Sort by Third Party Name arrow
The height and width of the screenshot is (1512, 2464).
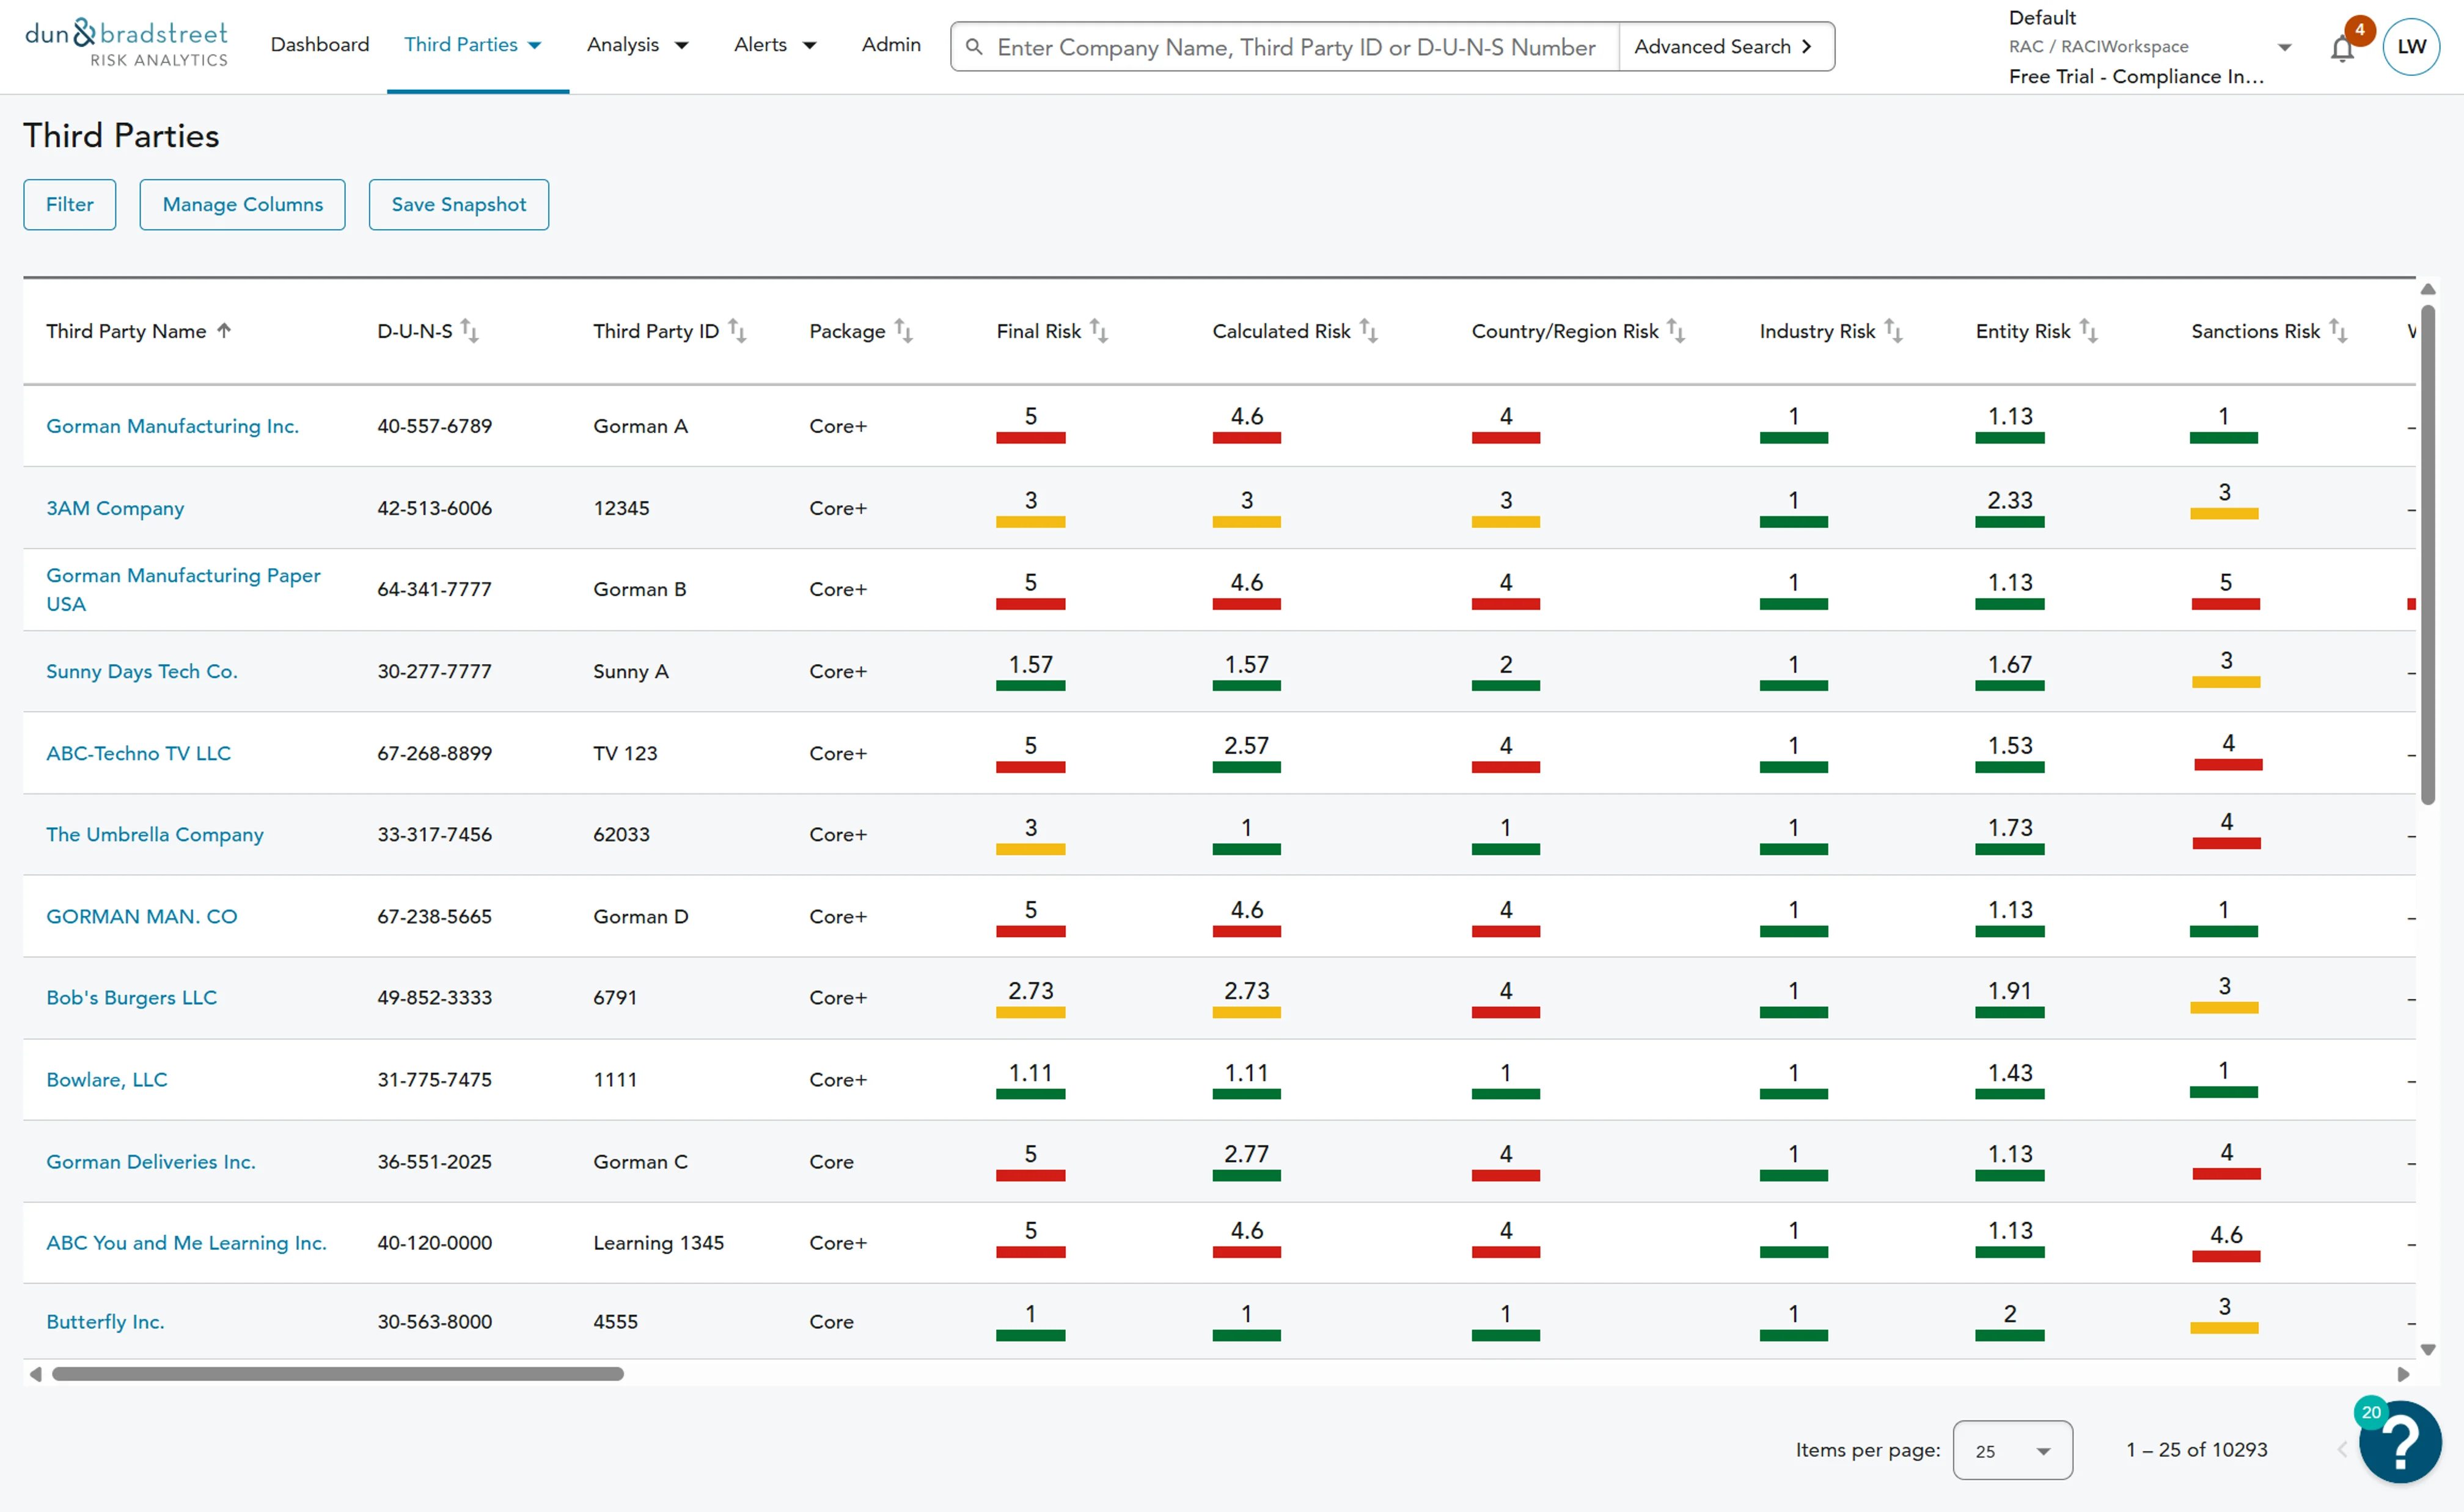(224, 331)
